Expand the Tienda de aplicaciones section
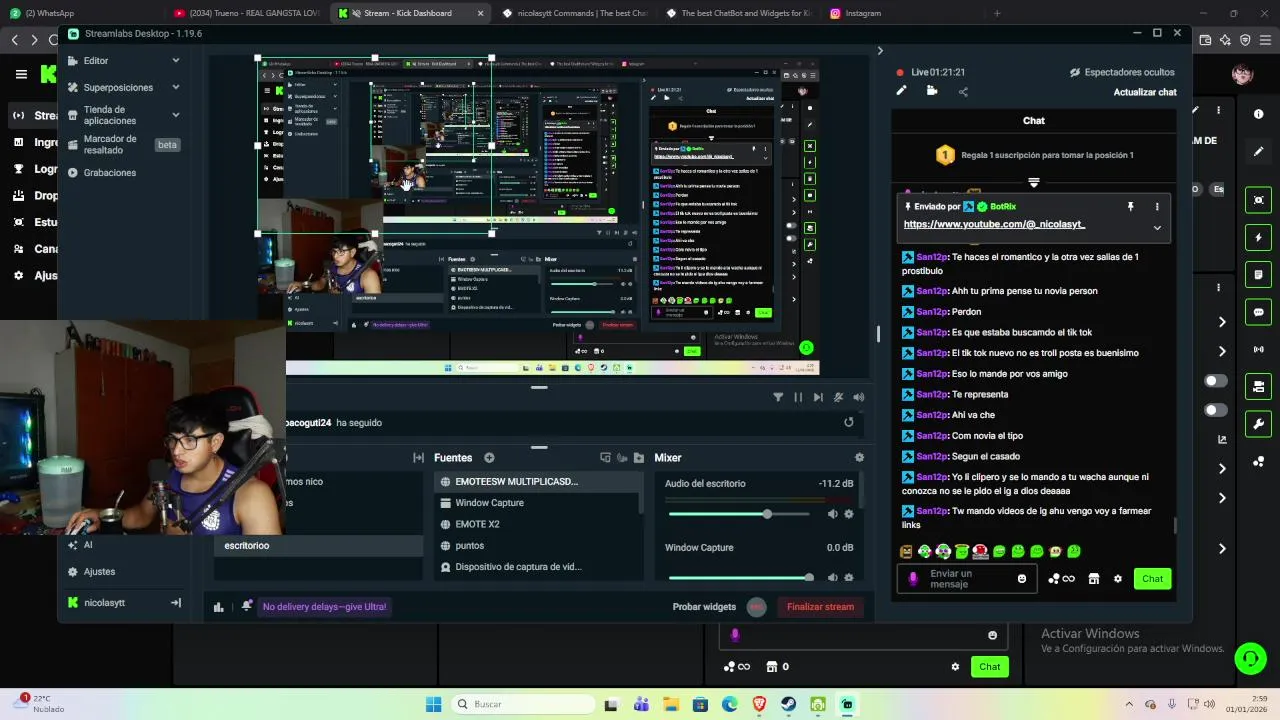1280x720 pixels. [175, 115]
